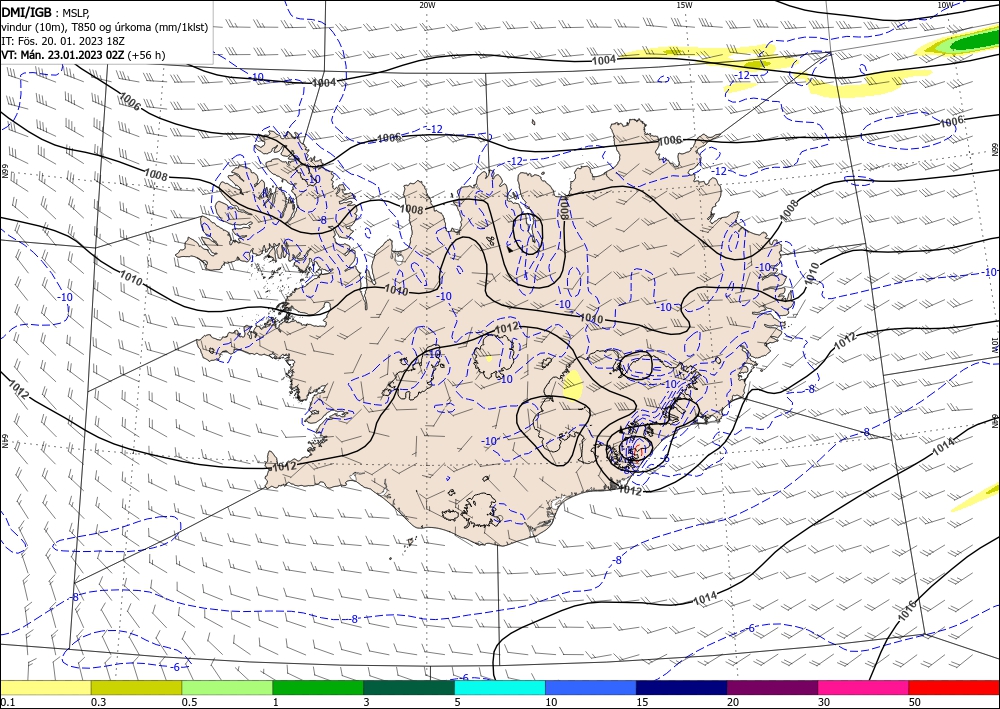Select the olive 0.3 legend color
Screen dimensions: 1000x709
(136, 687)
